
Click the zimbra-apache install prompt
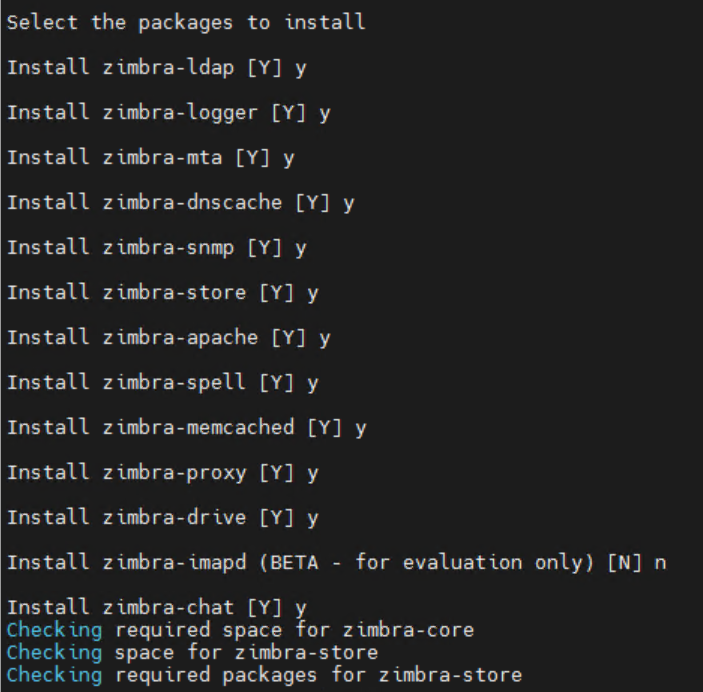pos(168,338)
